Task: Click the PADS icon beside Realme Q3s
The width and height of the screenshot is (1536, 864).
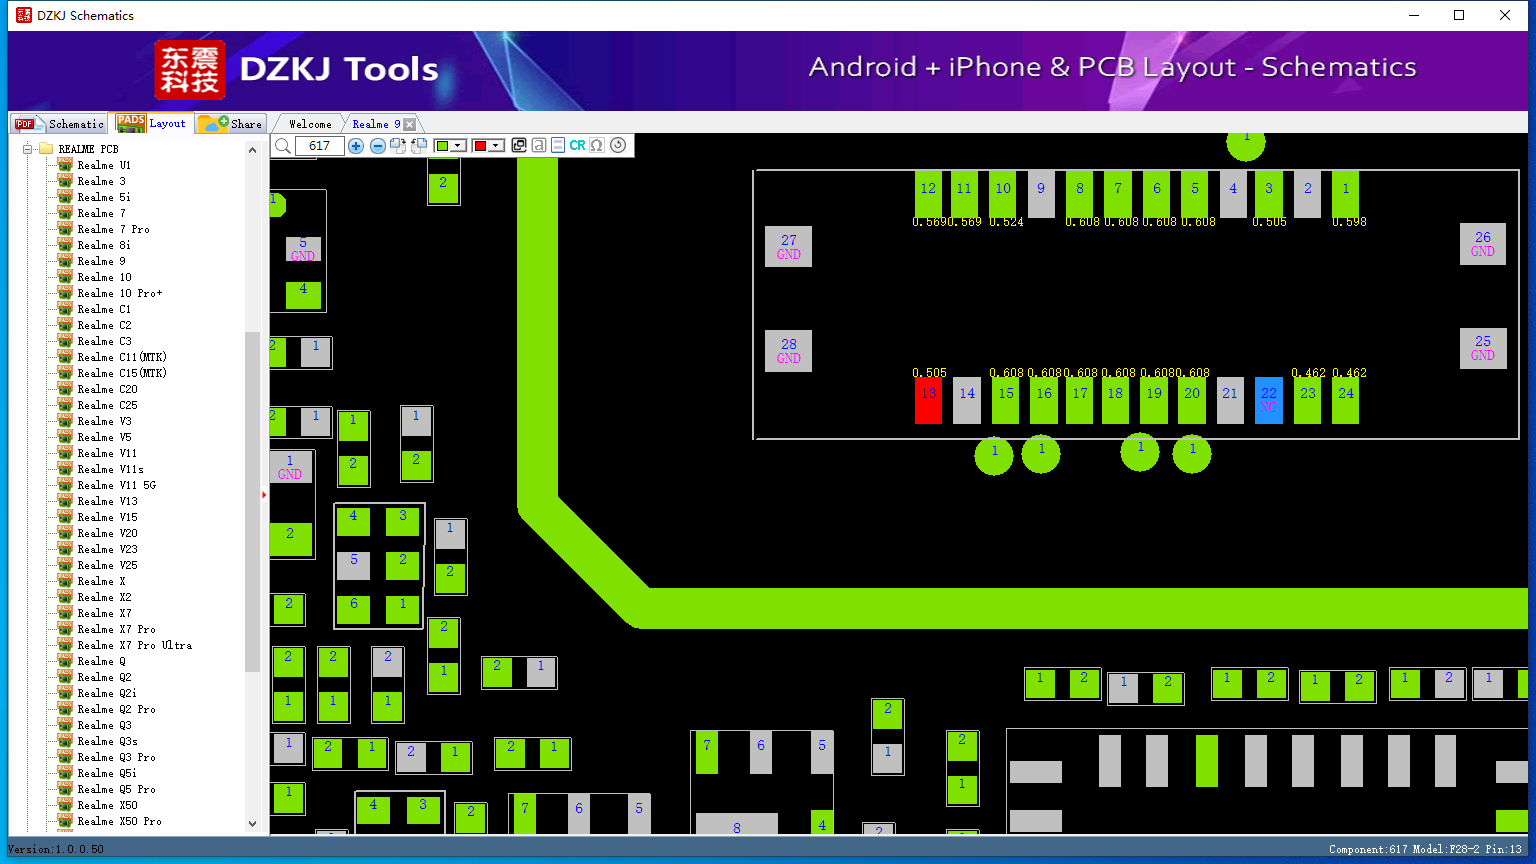Action: (65, 740)
